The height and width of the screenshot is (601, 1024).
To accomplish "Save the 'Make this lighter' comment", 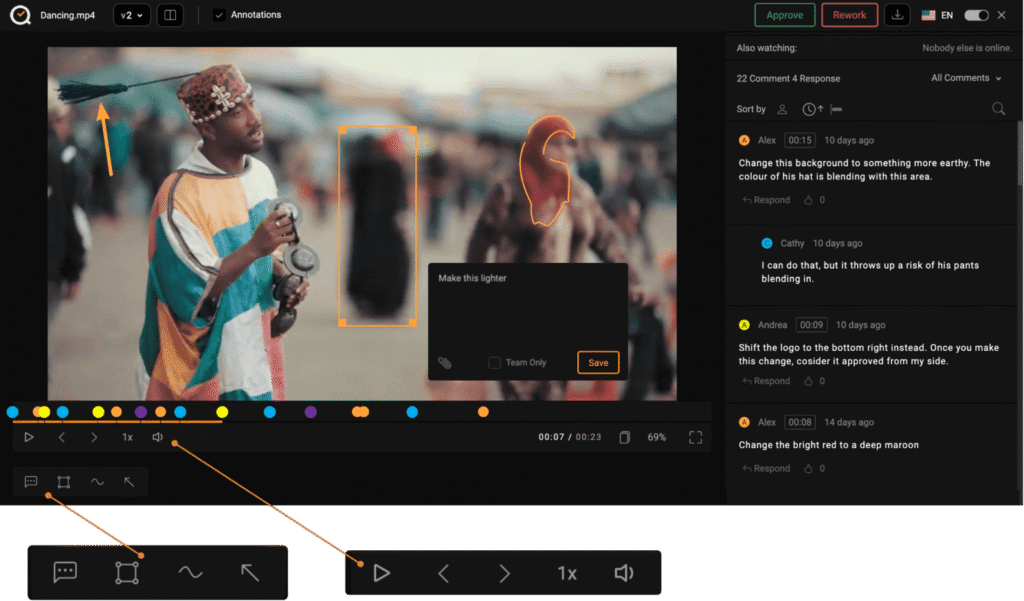I will pyautogui.click(x=598, y=363).
